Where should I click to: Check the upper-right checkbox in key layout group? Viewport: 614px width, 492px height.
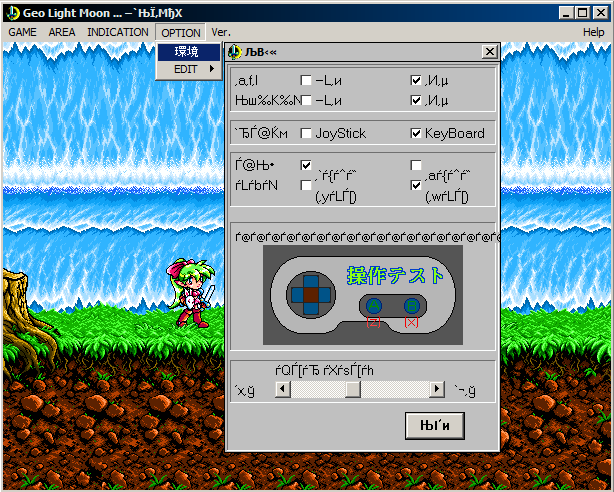(416, 165)
